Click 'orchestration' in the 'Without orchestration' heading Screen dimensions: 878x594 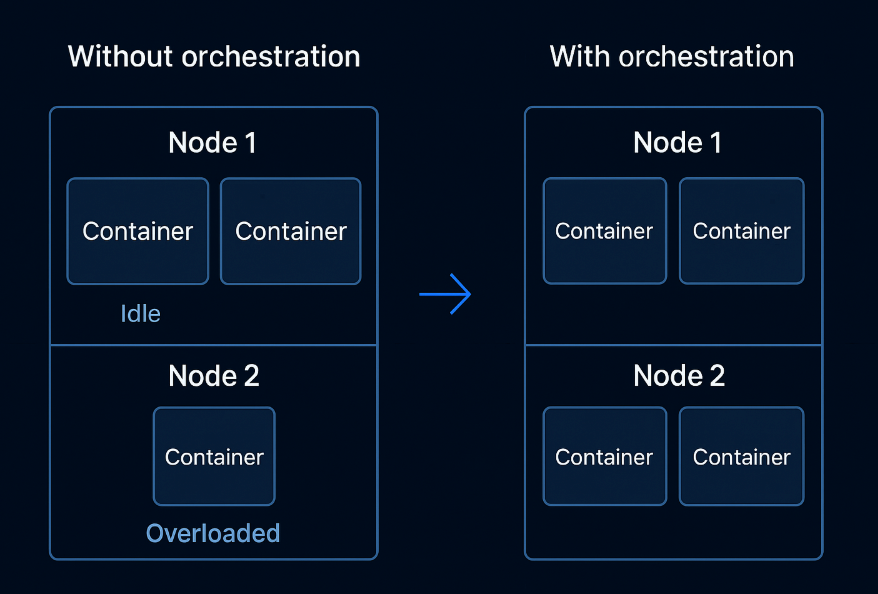(270, 56)
